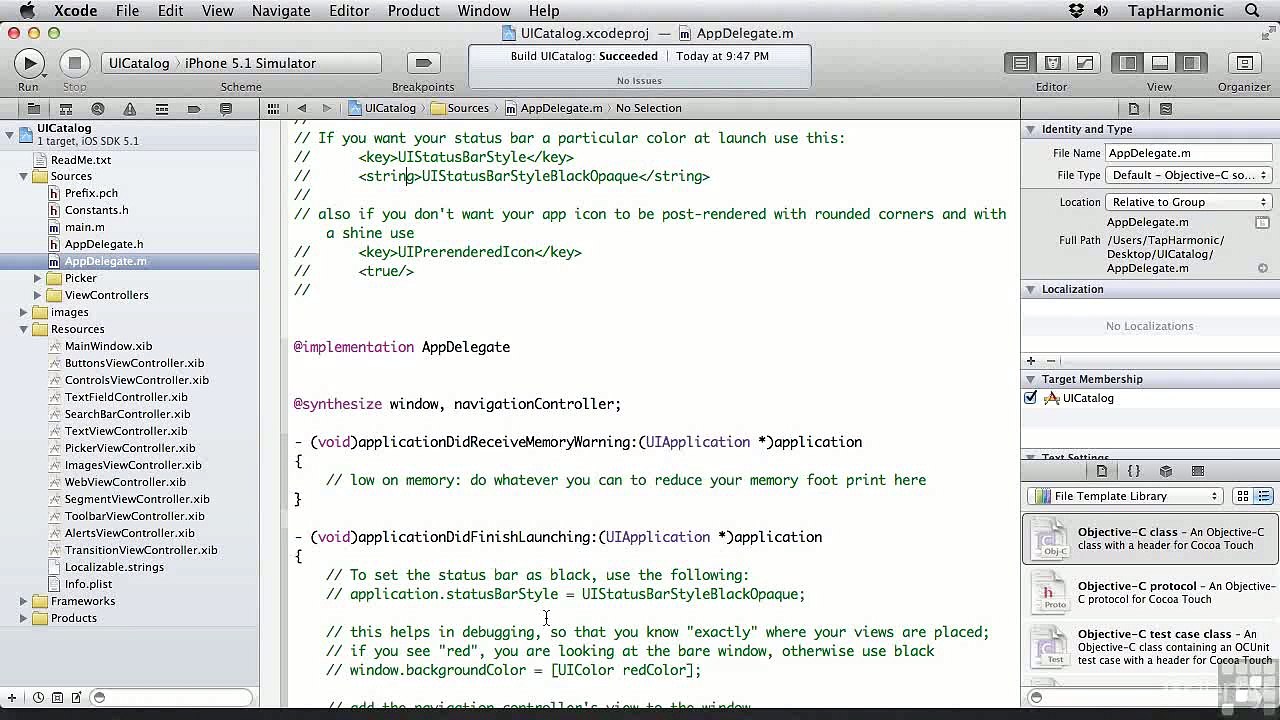Toggle the Utilities pane view button
This screenshot has width=1280, height=720.
(x=1192, y=63)
